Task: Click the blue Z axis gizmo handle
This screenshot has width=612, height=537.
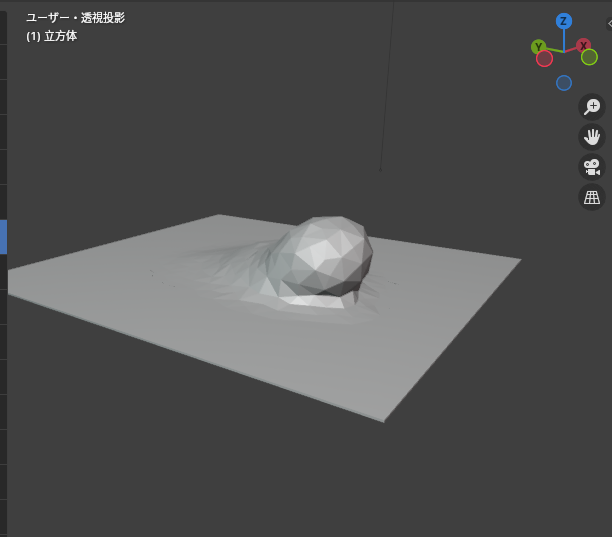Action: tap(564, 21)
